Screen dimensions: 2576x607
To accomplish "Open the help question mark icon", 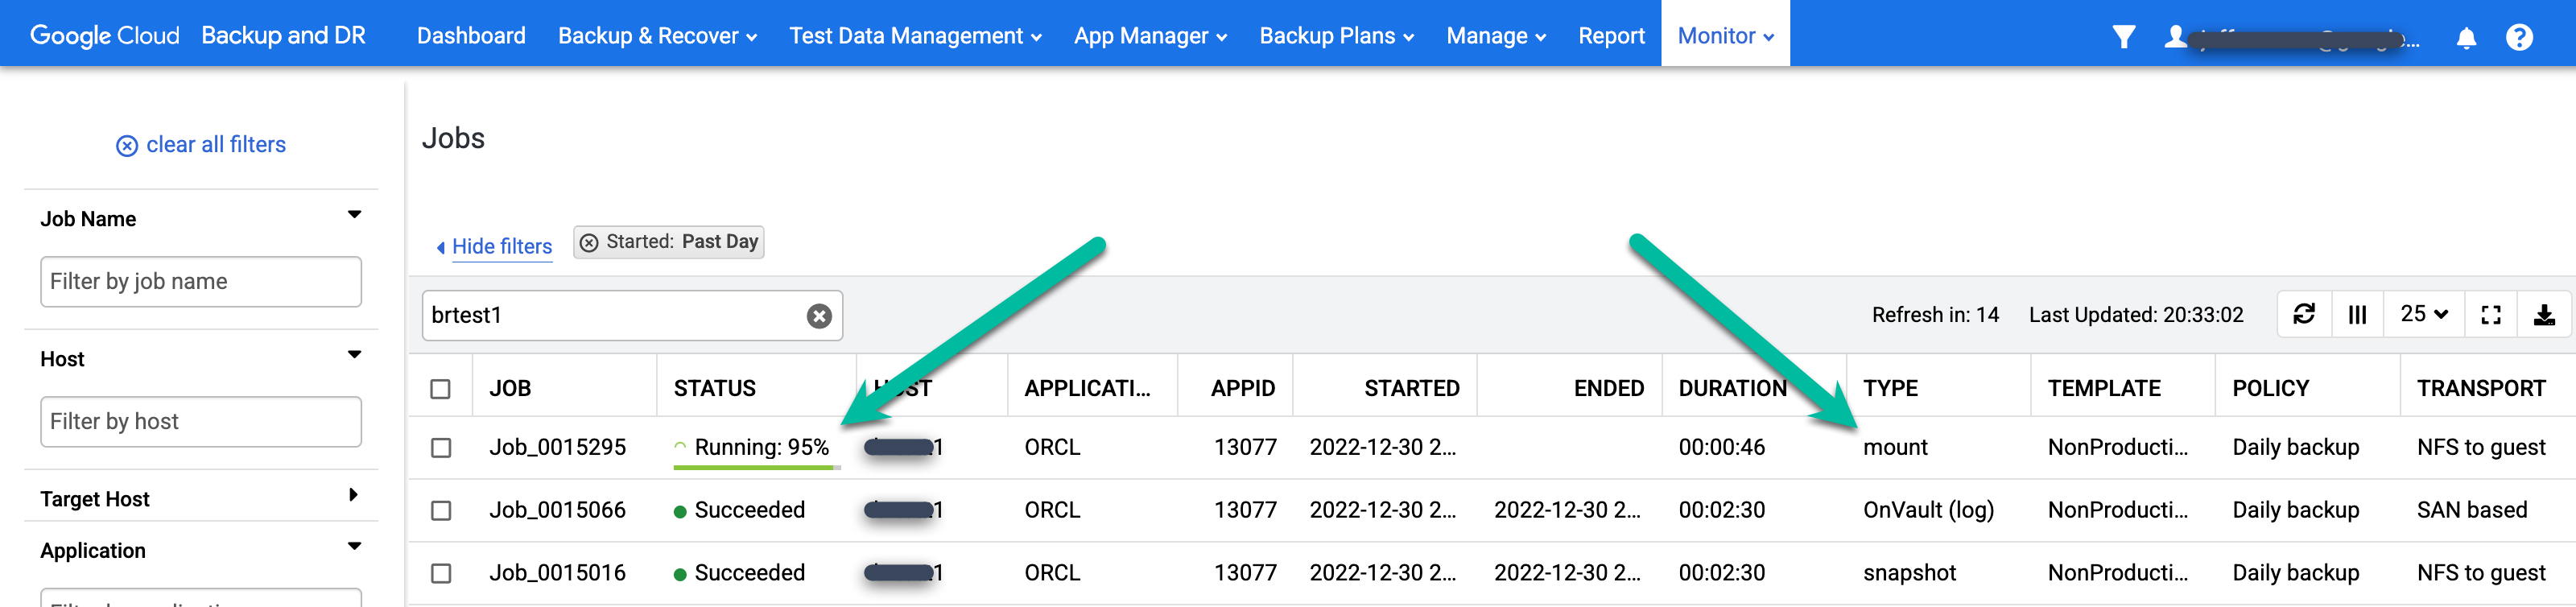I will click(2519, 37).
